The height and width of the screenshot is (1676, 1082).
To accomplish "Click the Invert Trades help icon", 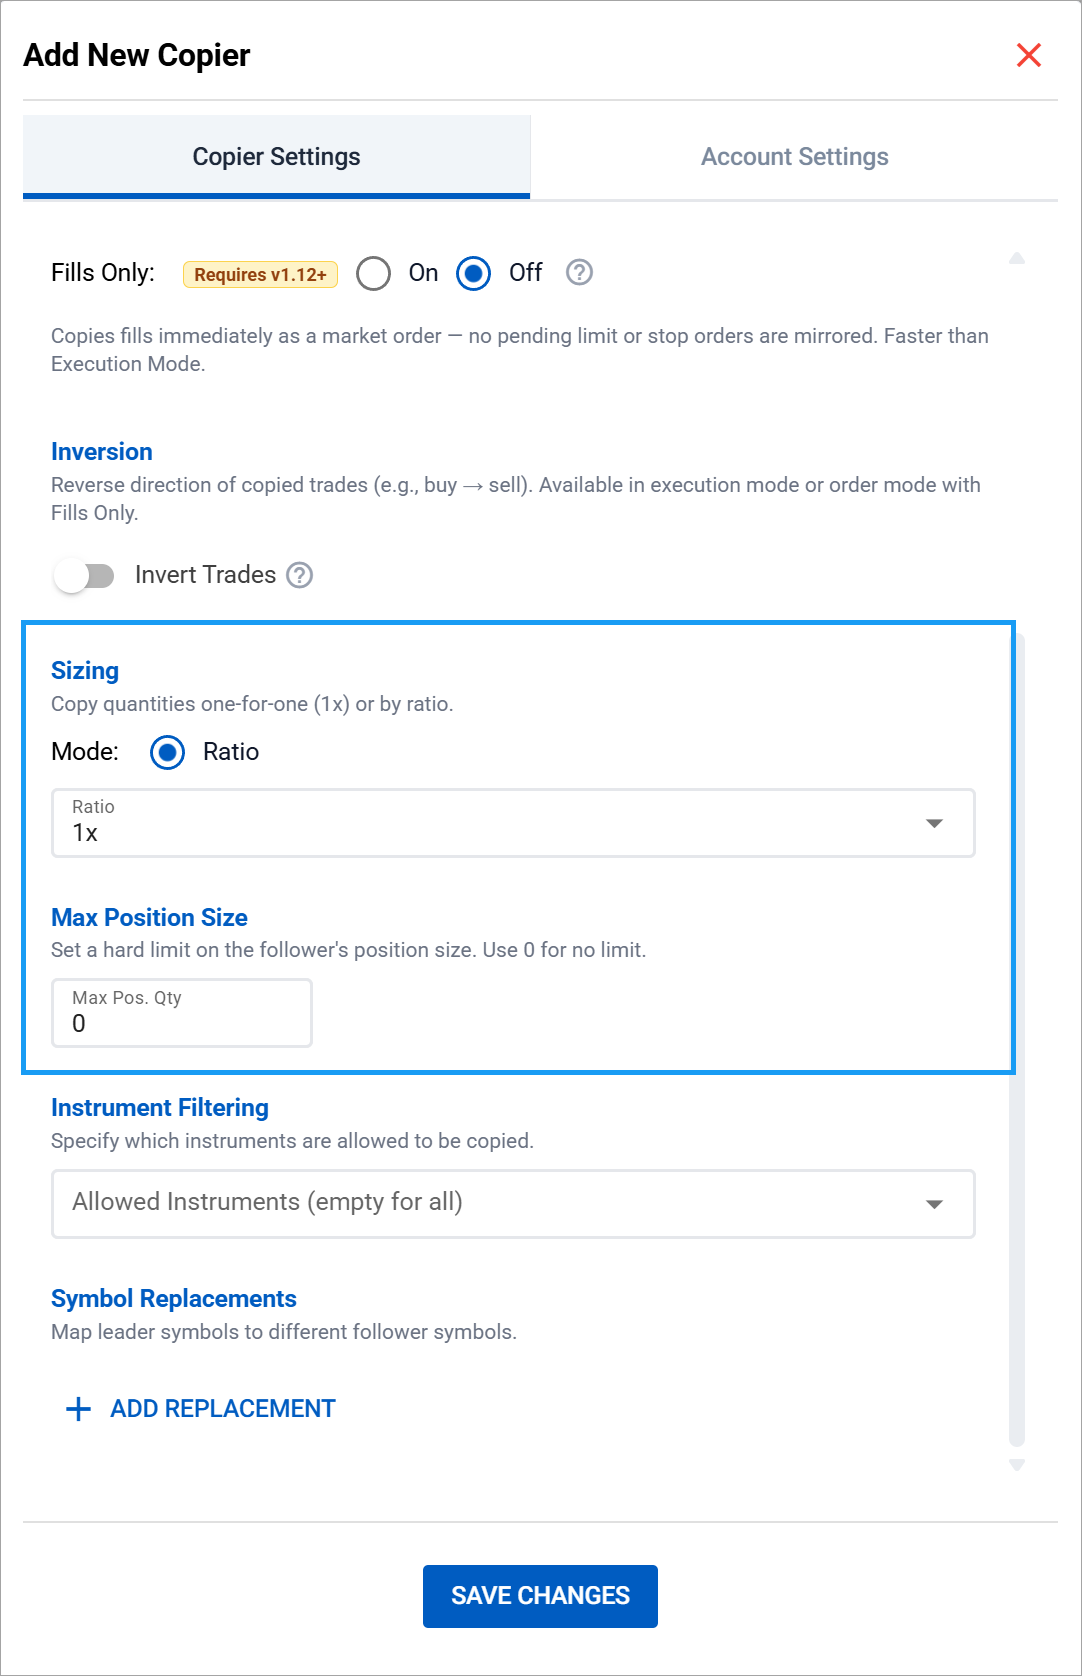I will pos(300,575).
